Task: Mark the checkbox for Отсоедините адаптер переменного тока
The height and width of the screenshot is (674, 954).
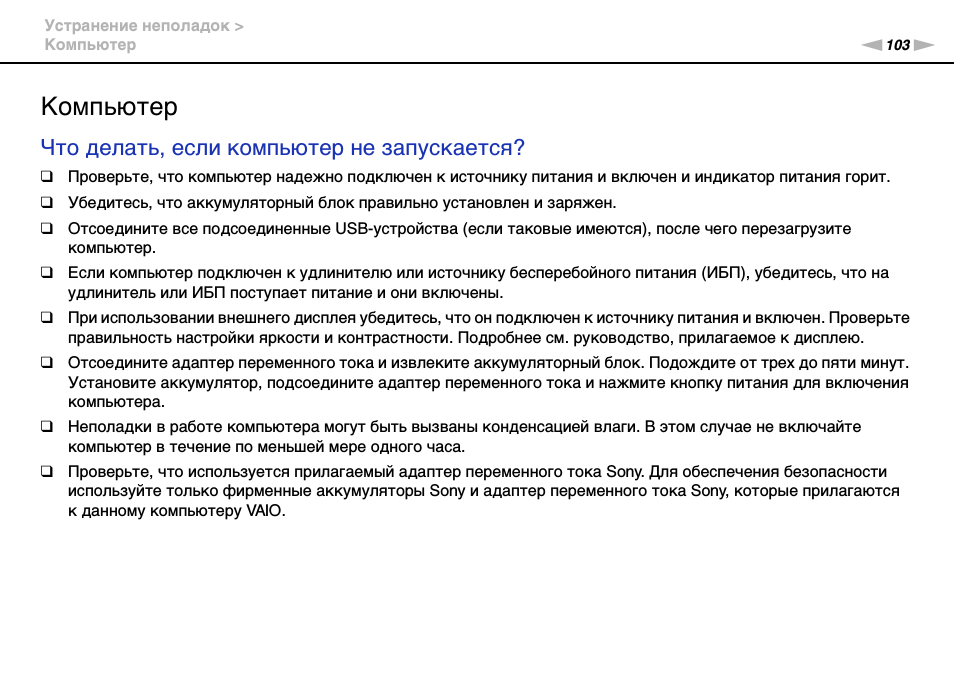Action: 47,363
